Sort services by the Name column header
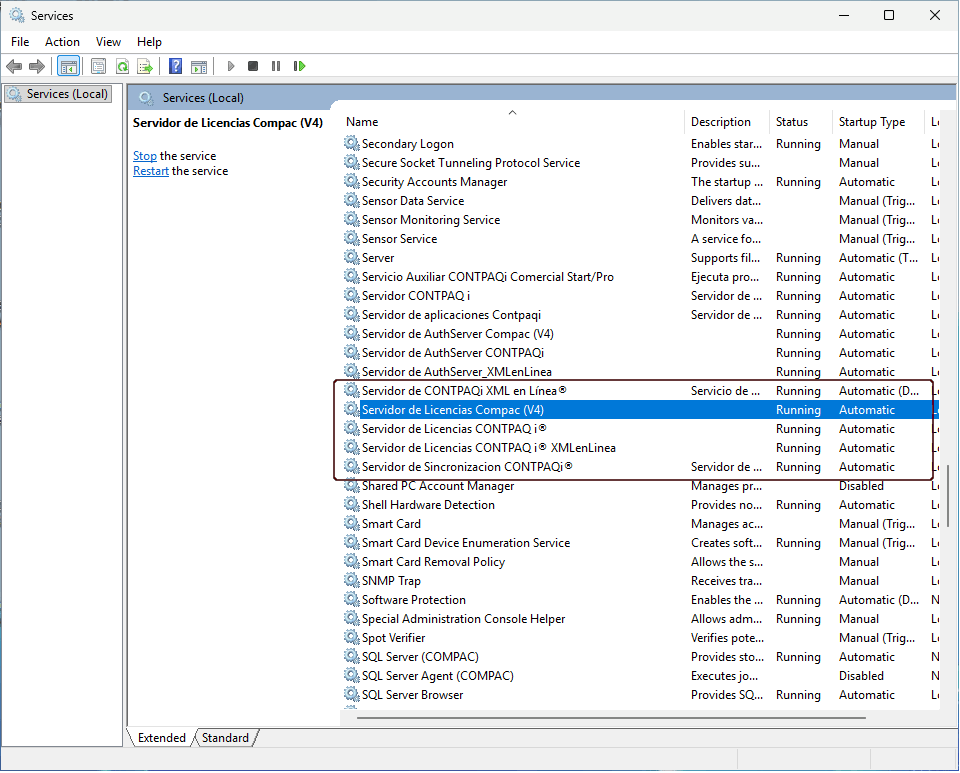960x773 pixels. (363, 122)
